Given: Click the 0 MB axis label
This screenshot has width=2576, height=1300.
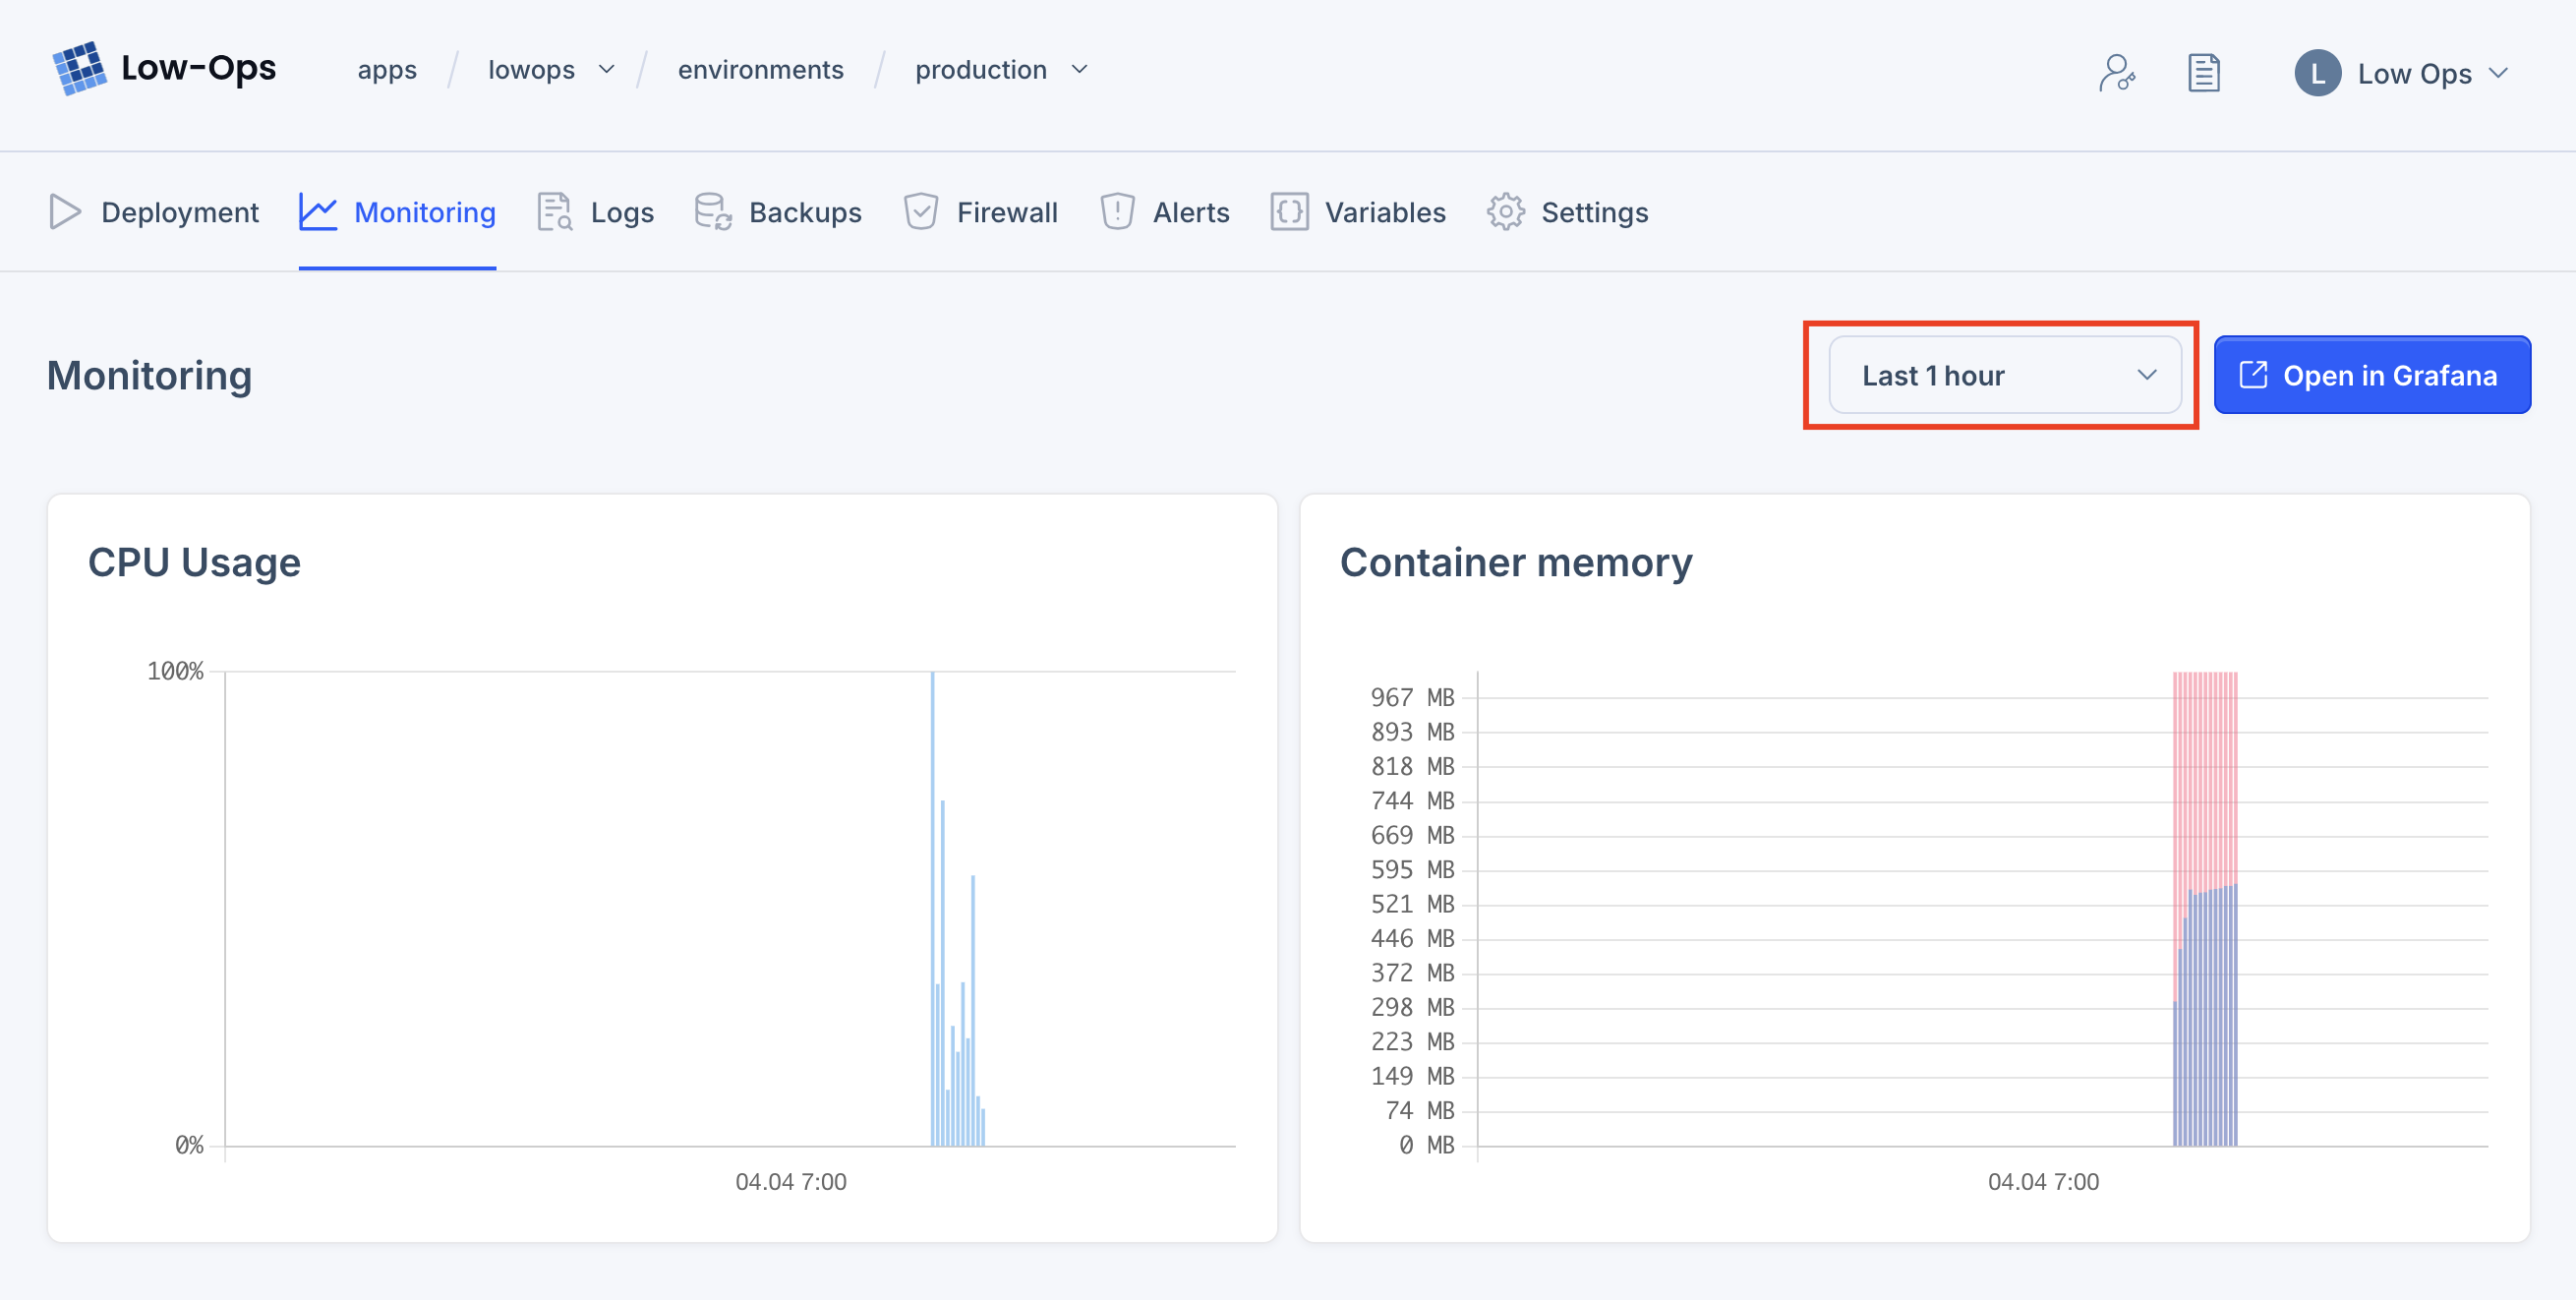Looking at the screenshot, I should point(1426,1145).
